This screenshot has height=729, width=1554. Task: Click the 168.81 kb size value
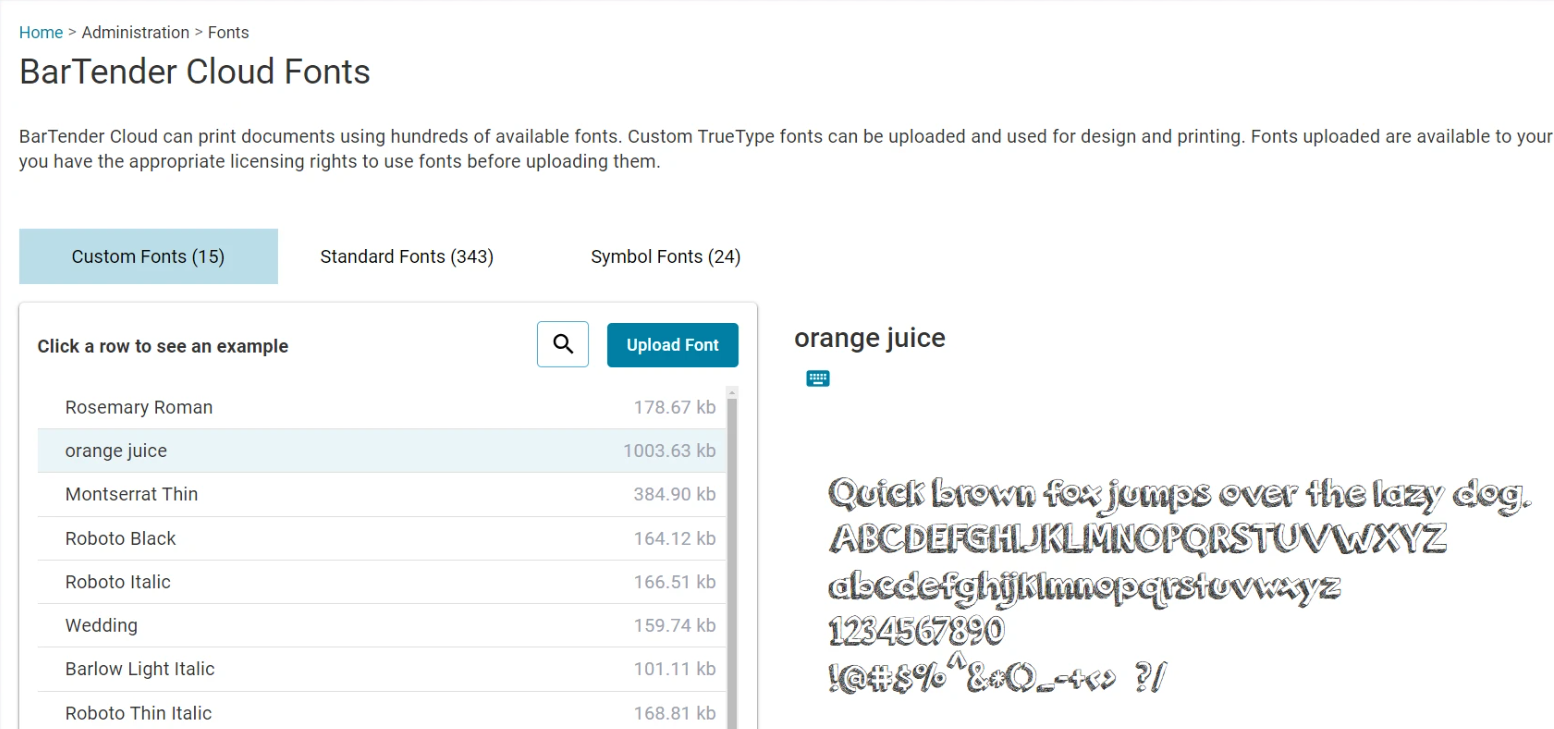point(675,713)
